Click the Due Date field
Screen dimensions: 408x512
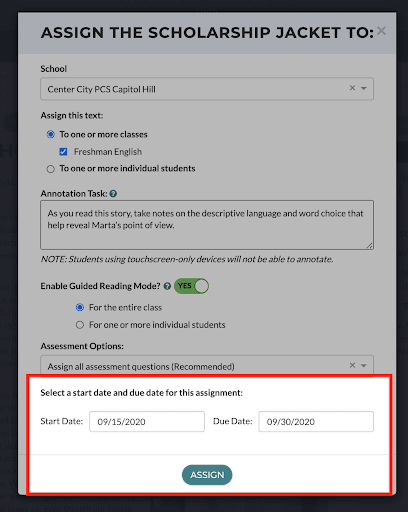point(316,422)
